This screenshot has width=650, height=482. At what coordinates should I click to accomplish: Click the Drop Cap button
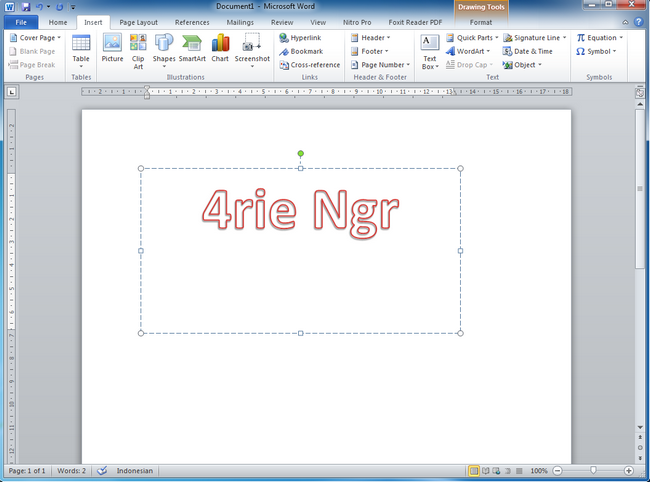click(x=470, y=65)
